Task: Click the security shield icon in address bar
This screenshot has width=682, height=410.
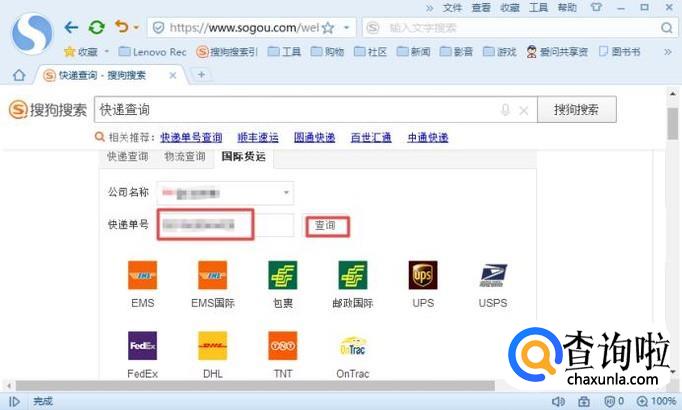Action: (159, 28)
